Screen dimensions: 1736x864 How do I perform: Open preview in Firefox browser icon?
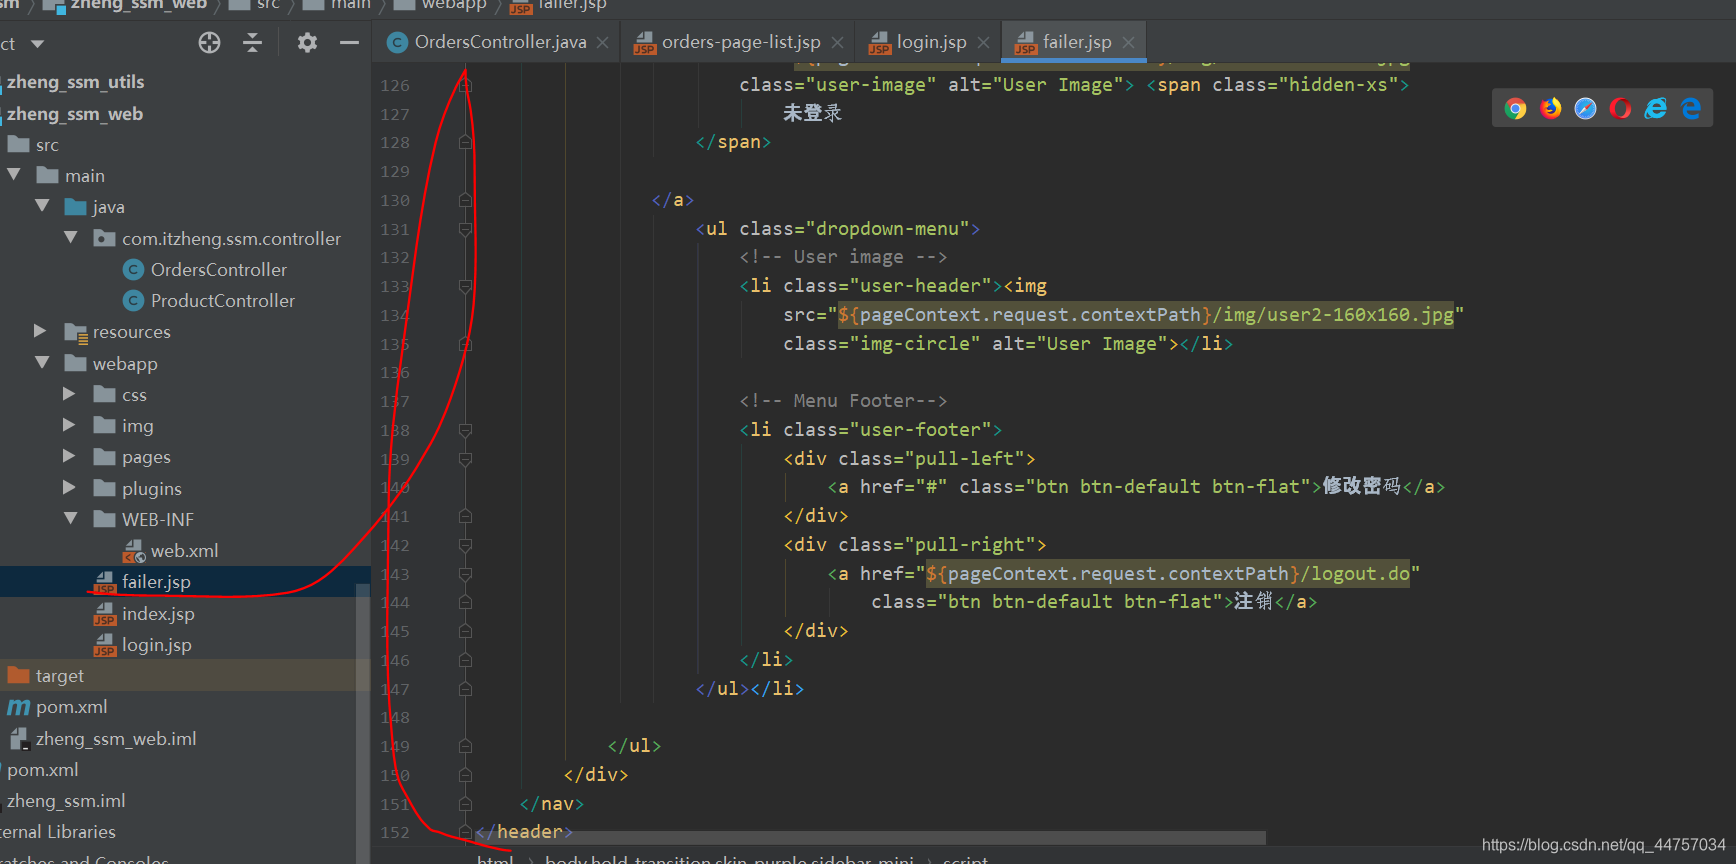(x=1551, y=109)
